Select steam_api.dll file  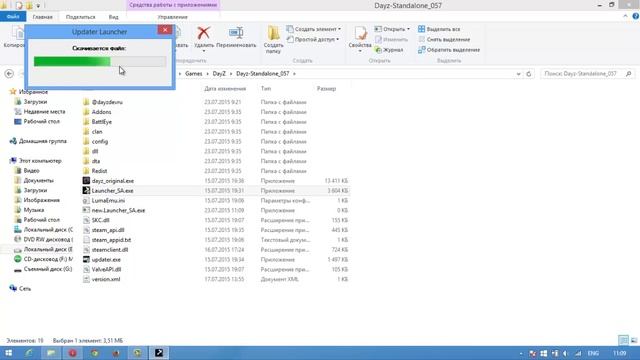108,230
